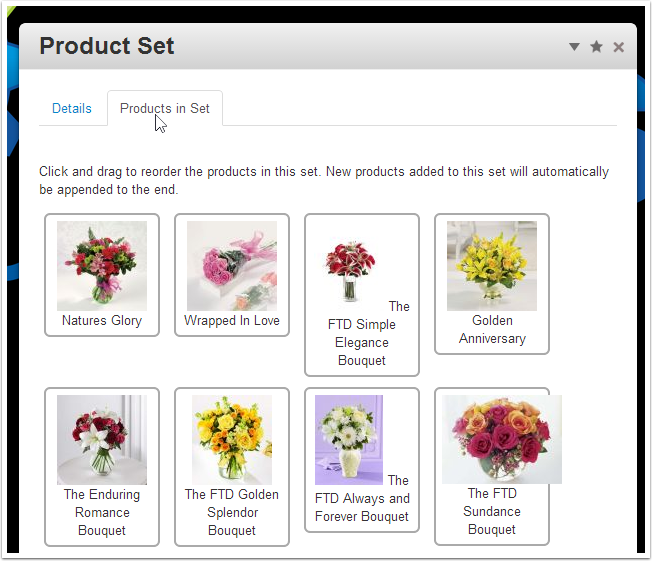Click the Product Set panel title
652x561 pixels.
point(107,46)
